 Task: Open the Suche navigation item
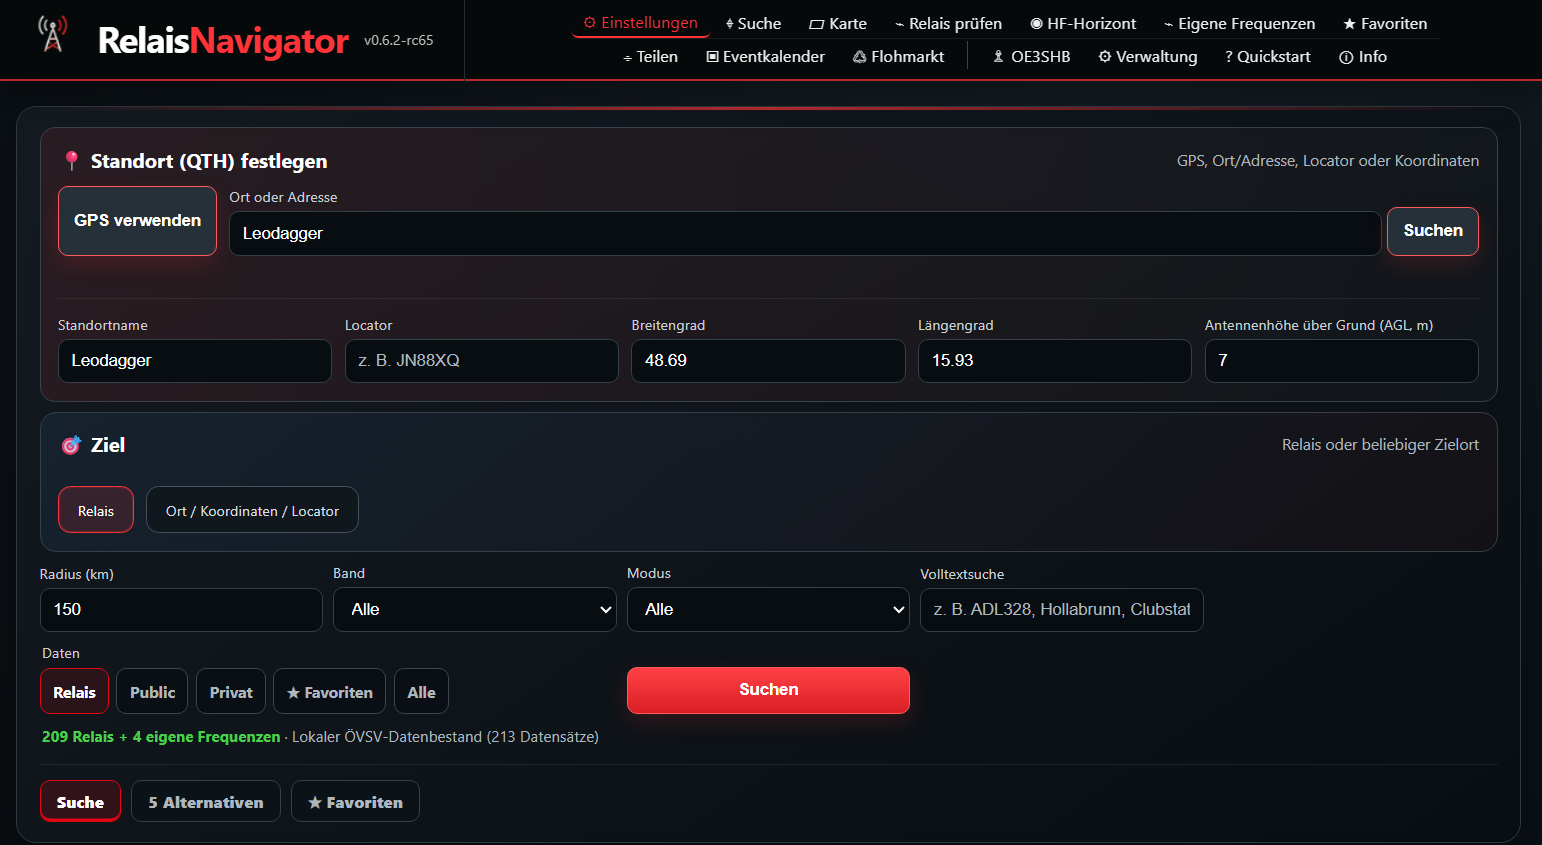tap(754, 24)
